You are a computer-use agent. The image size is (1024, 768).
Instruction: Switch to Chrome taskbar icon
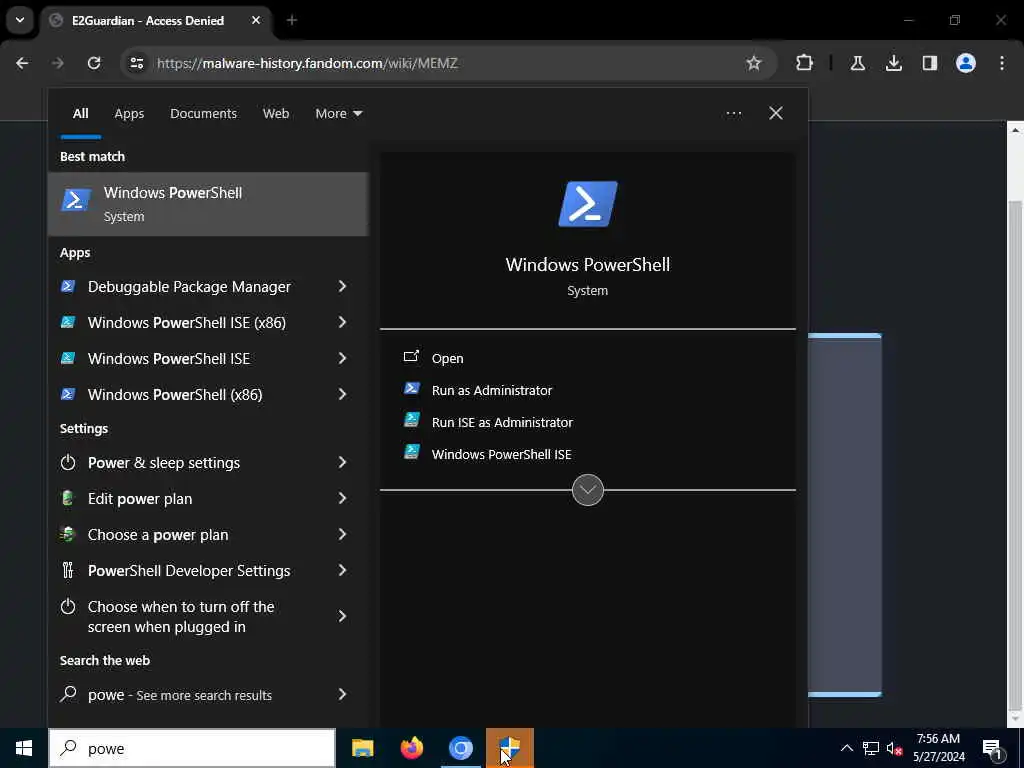point(460,748)
